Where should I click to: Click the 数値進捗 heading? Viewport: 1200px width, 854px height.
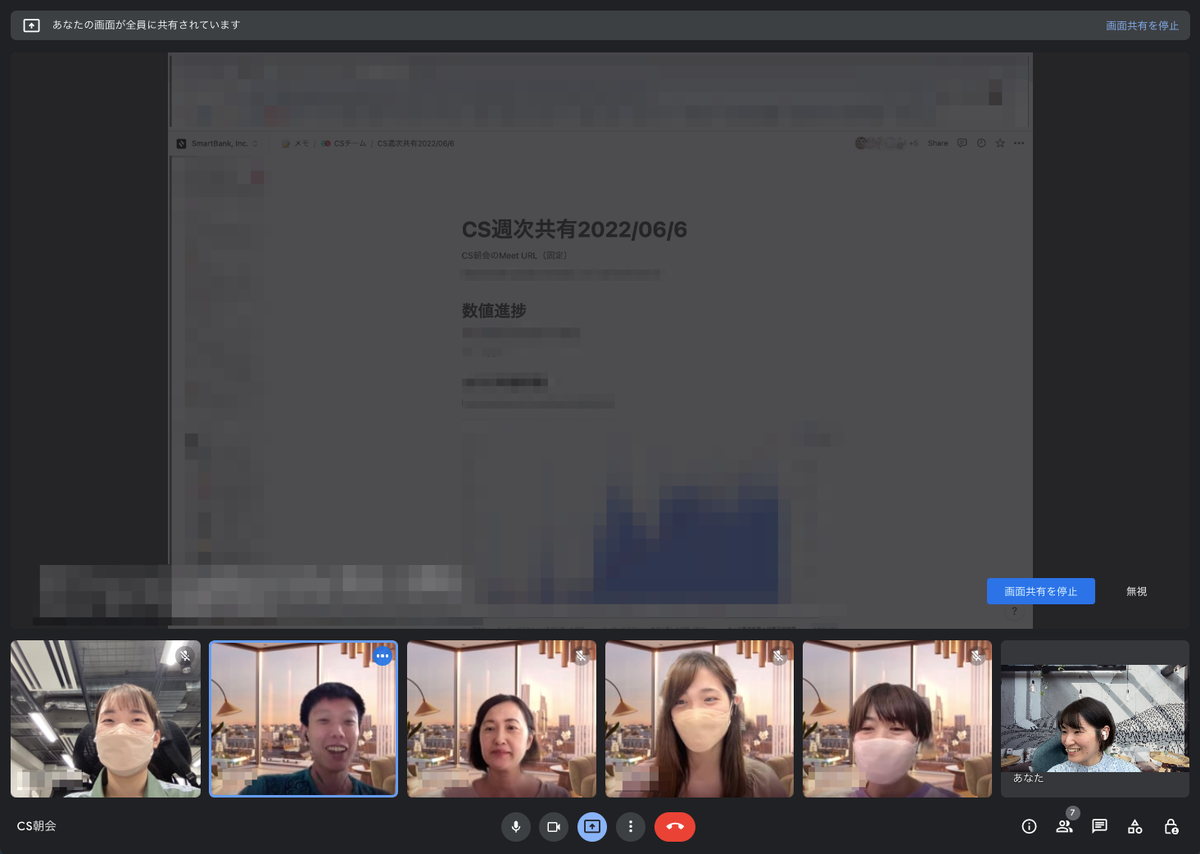click(x=493, y=311)
